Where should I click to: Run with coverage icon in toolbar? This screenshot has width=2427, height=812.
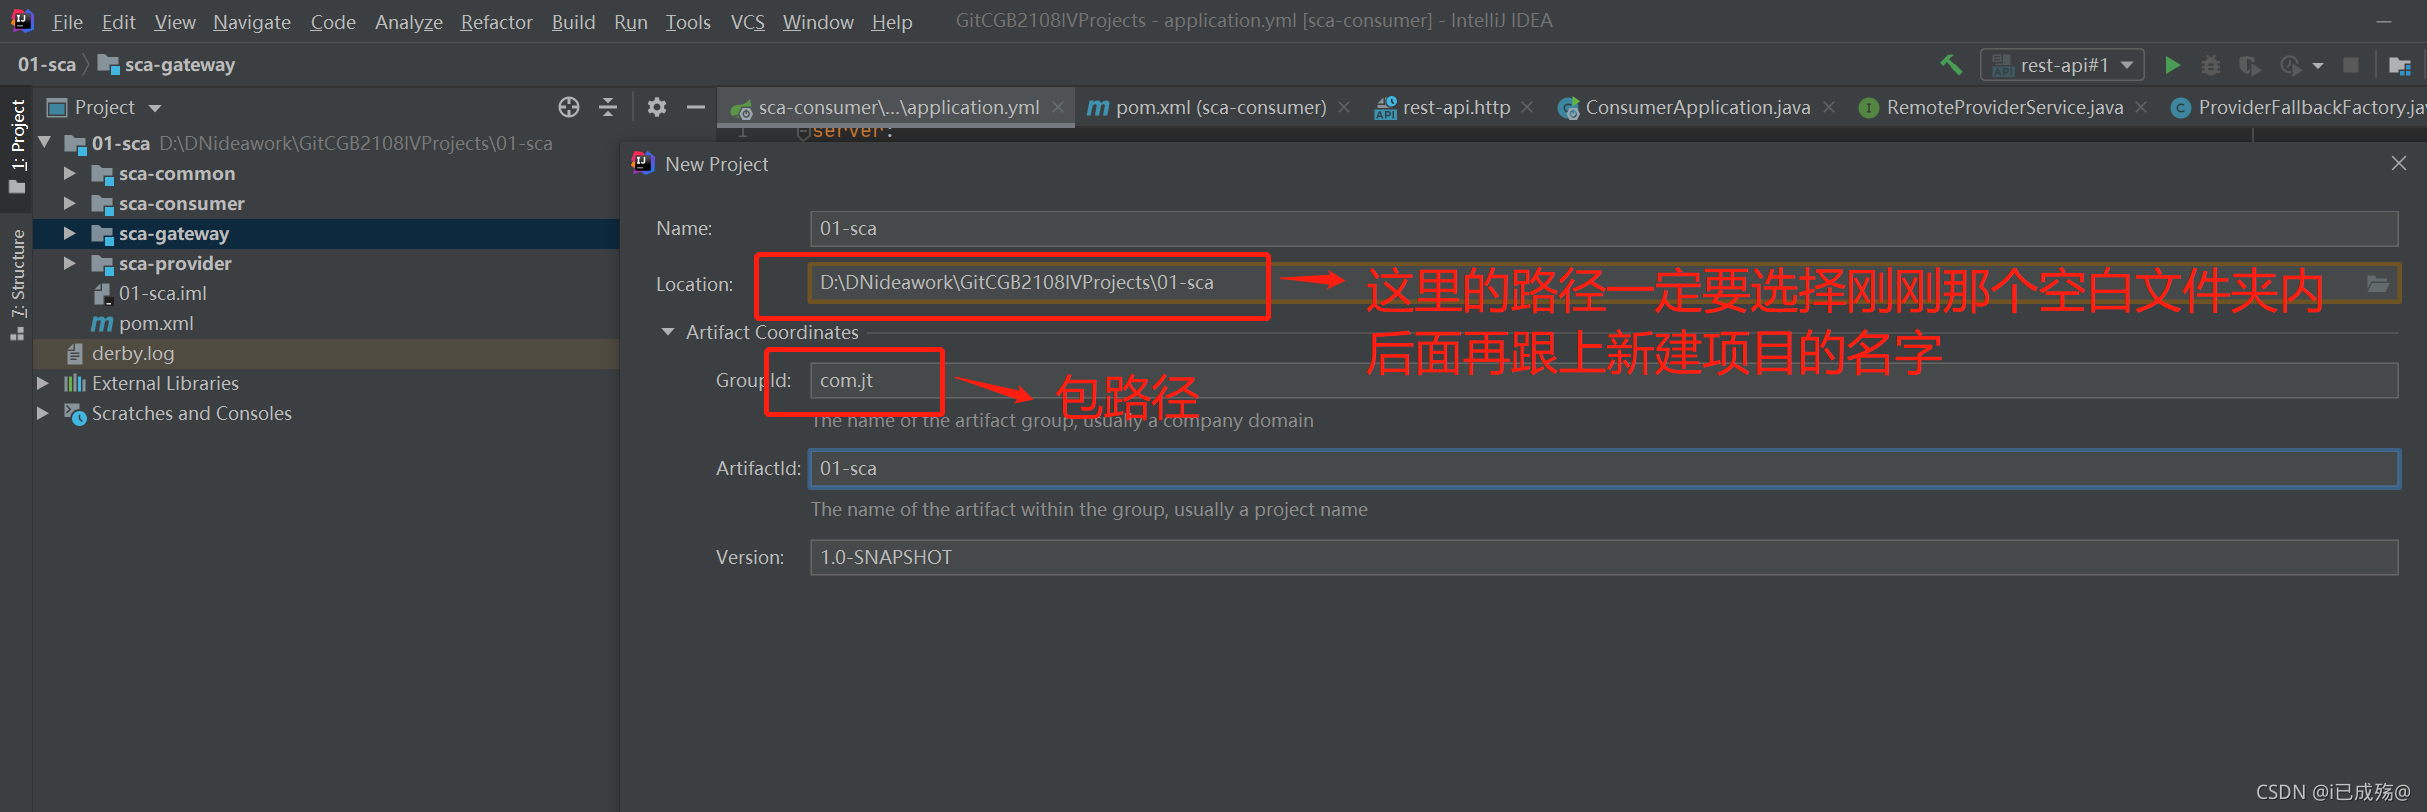[x=2250, y=65]
